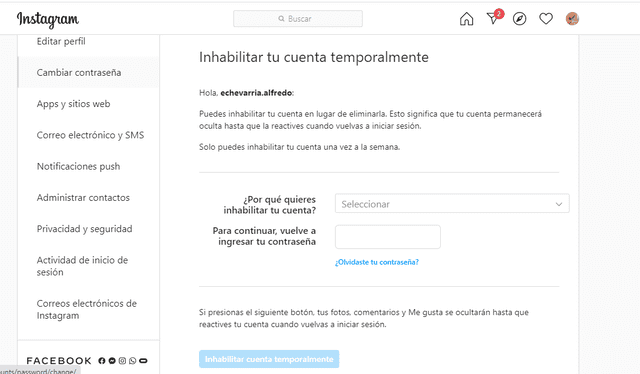
Task: Follow the ¿Olvidaste tu contraseña? link
Action: [377, 262]
